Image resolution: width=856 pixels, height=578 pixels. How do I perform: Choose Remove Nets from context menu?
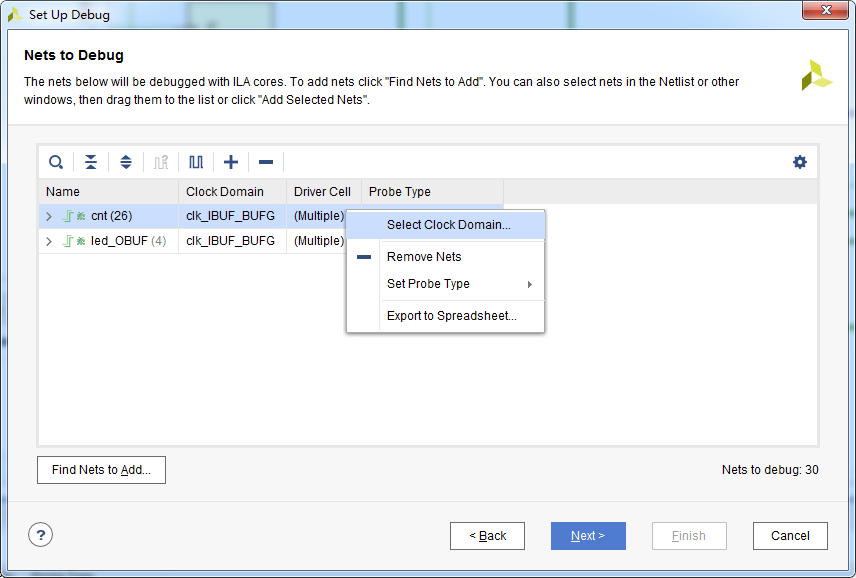click(445, 257)
